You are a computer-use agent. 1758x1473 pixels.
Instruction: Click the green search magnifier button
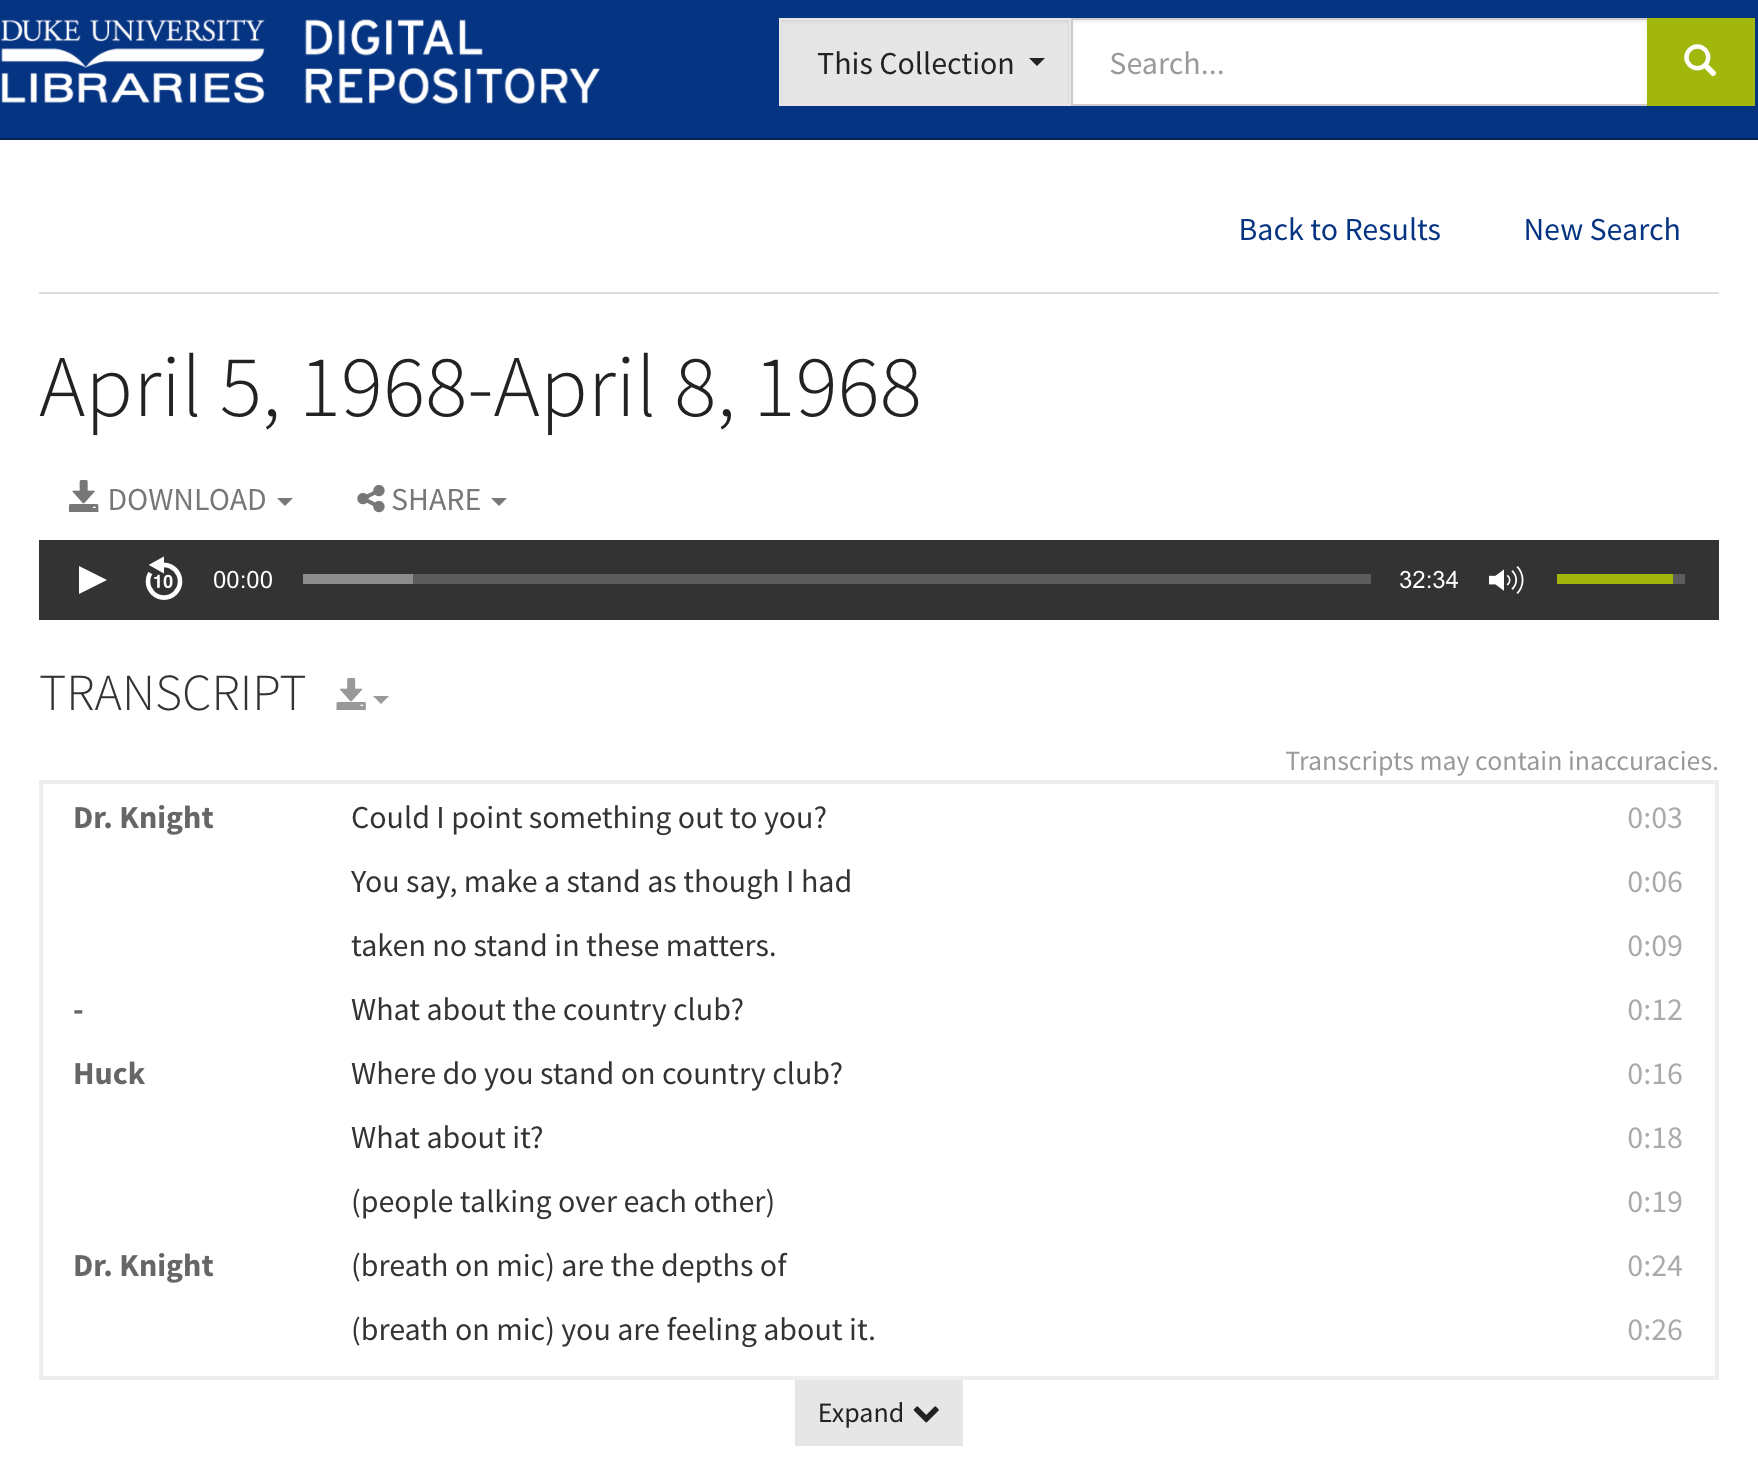tap(1700, 62)
